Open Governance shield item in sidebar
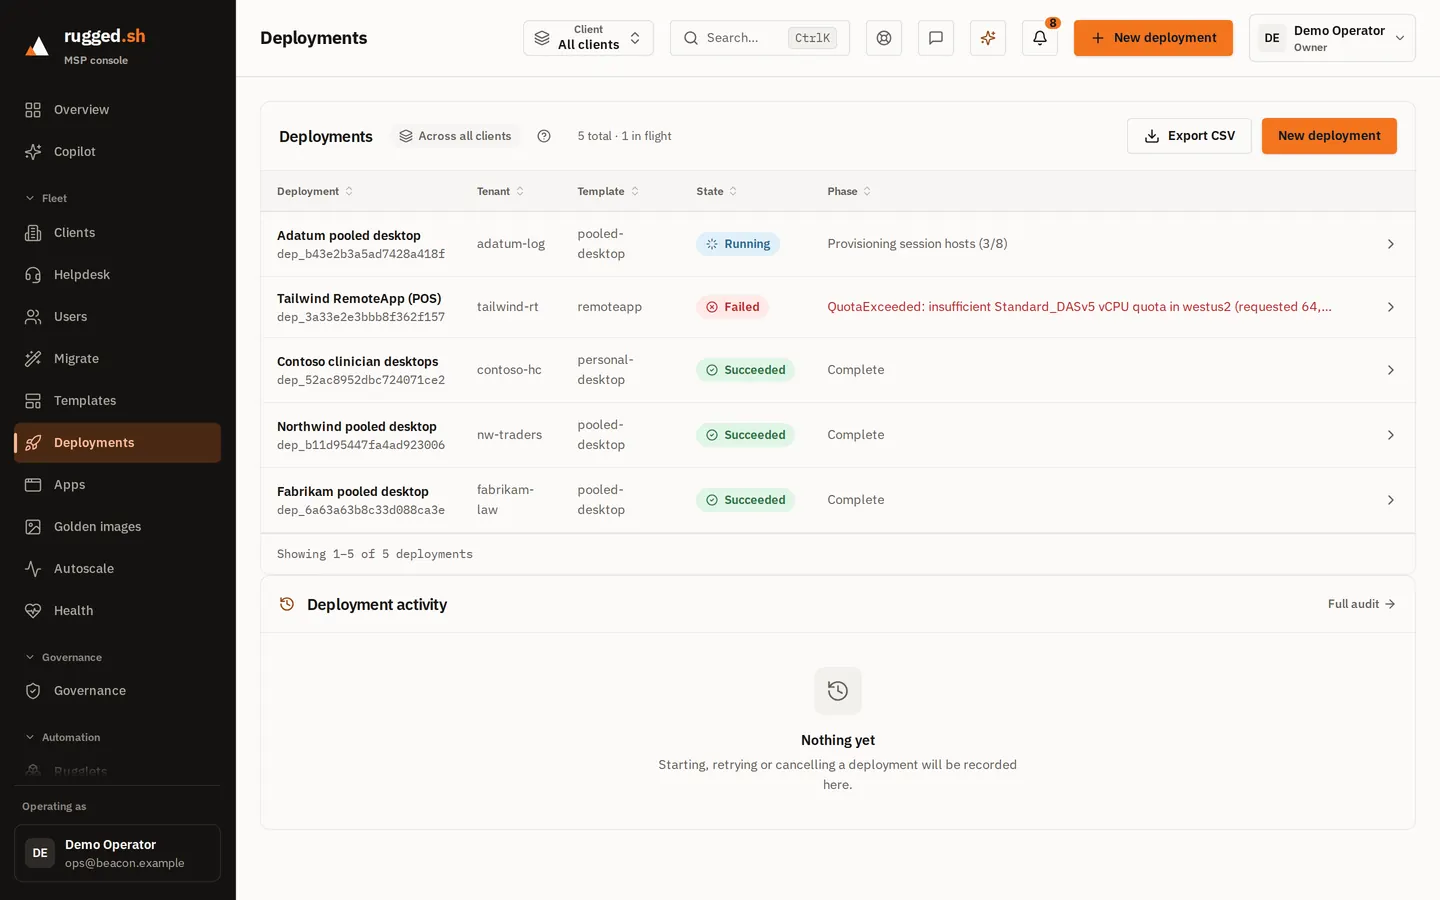1440x900 pixels. (x=117, y=691)
